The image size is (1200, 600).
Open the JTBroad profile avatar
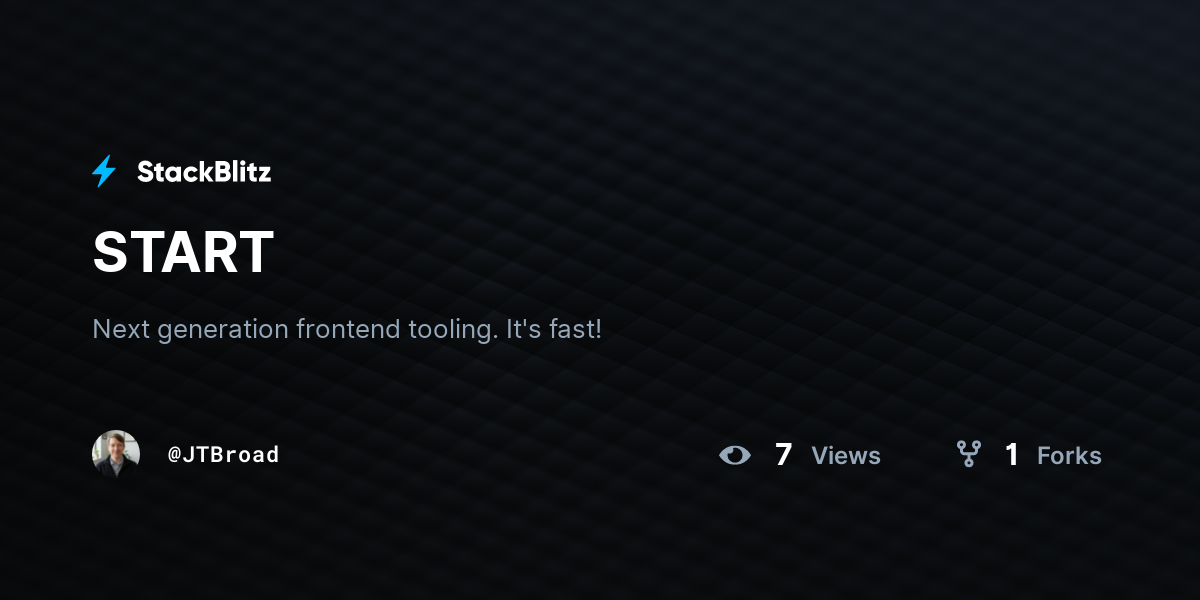pos(116,454)
